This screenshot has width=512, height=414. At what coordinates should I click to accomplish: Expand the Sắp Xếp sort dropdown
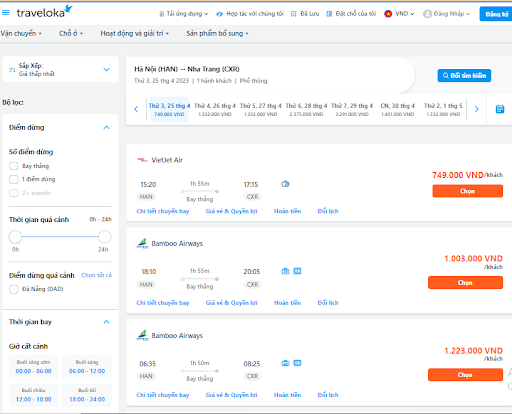[60, 69]
